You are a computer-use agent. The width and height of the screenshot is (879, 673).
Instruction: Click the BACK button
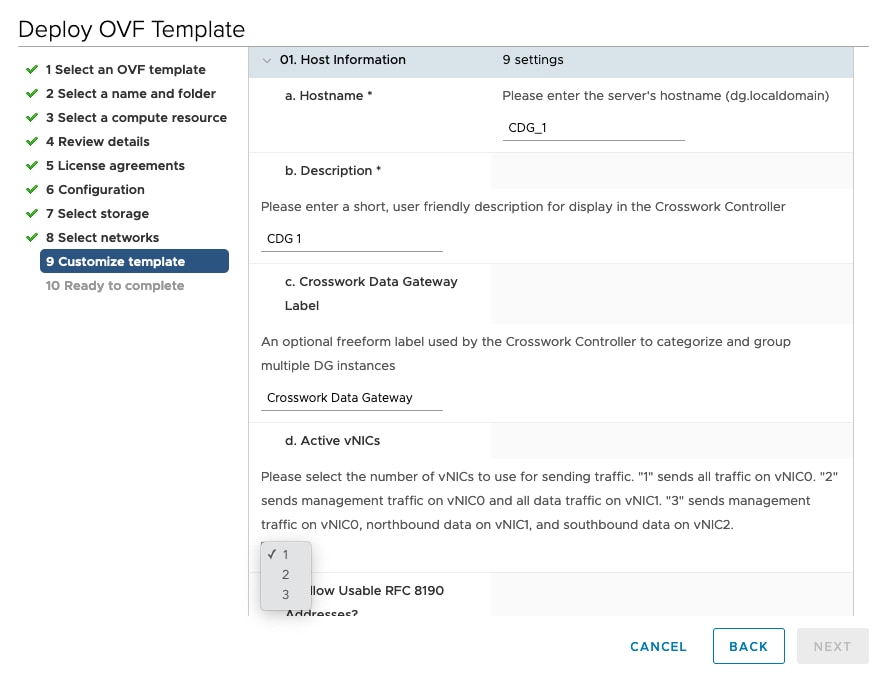point(748,646)
